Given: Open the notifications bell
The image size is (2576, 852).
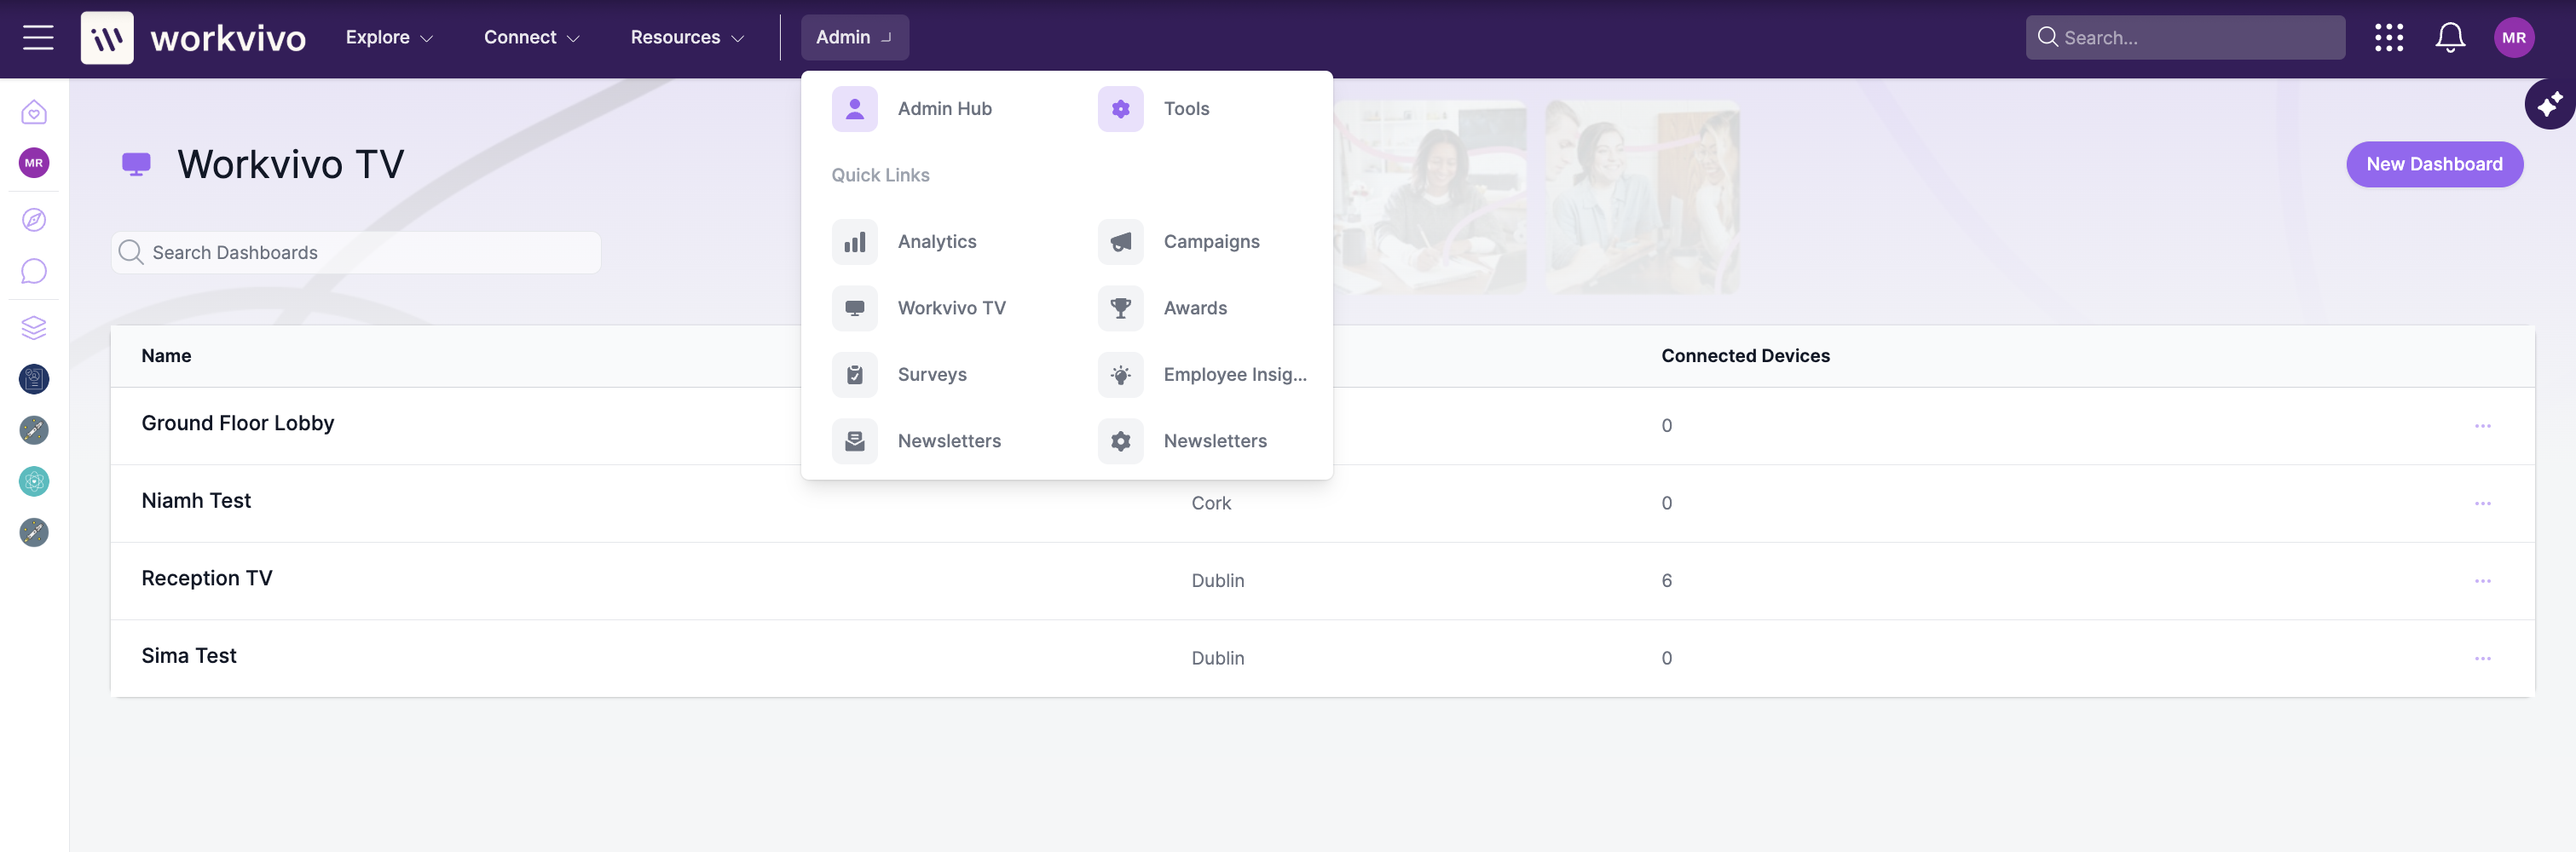Looking at the screenshot, I should [x=2450, y=38].
